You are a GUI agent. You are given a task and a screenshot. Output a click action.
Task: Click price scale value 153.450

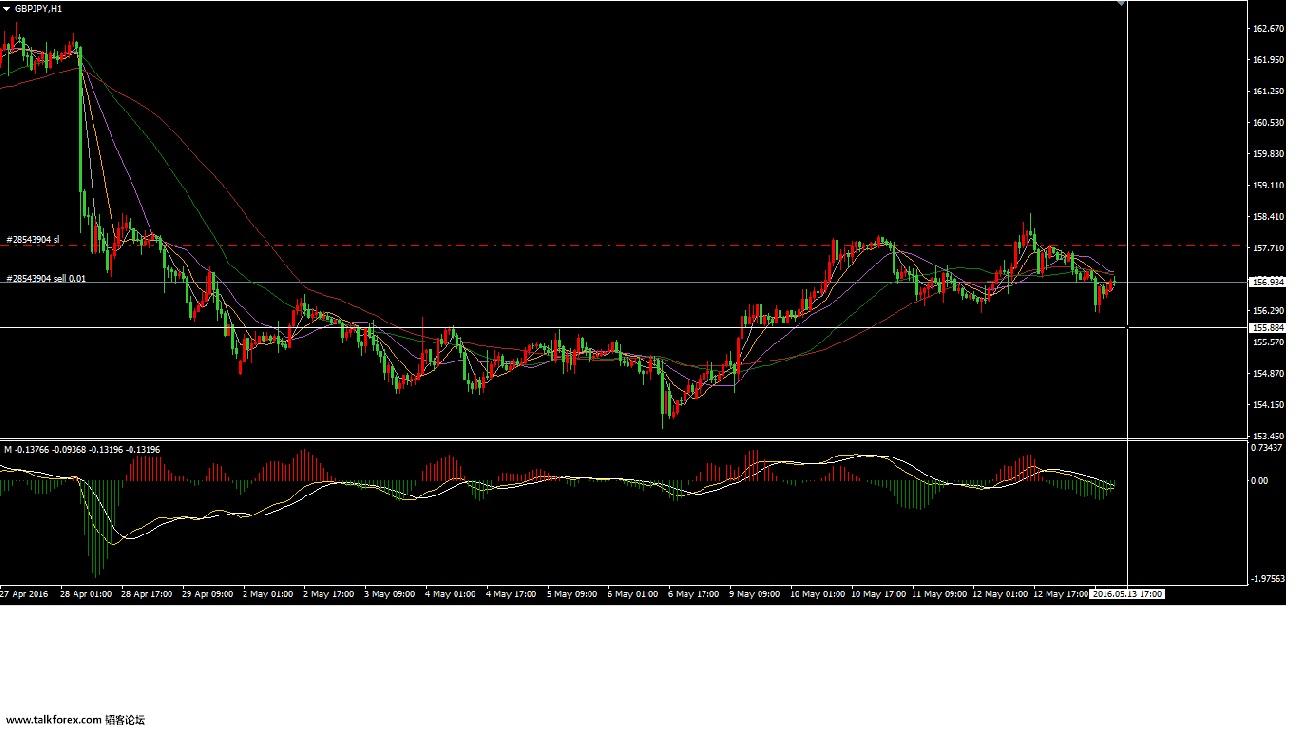coord(1268,436)
